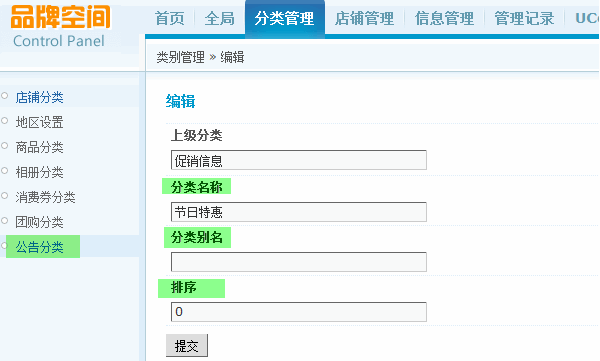
Task: Switch to the 全局 tab
Action: [x=219, y=18]
